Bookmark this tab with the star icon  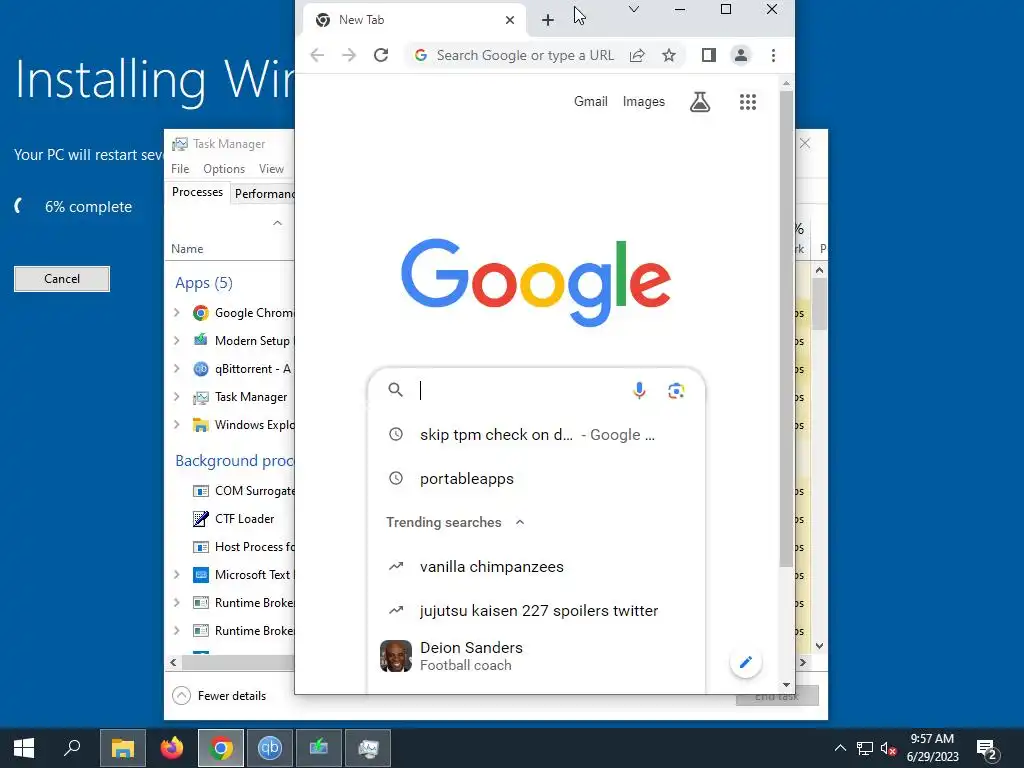(x=669, y=56)
